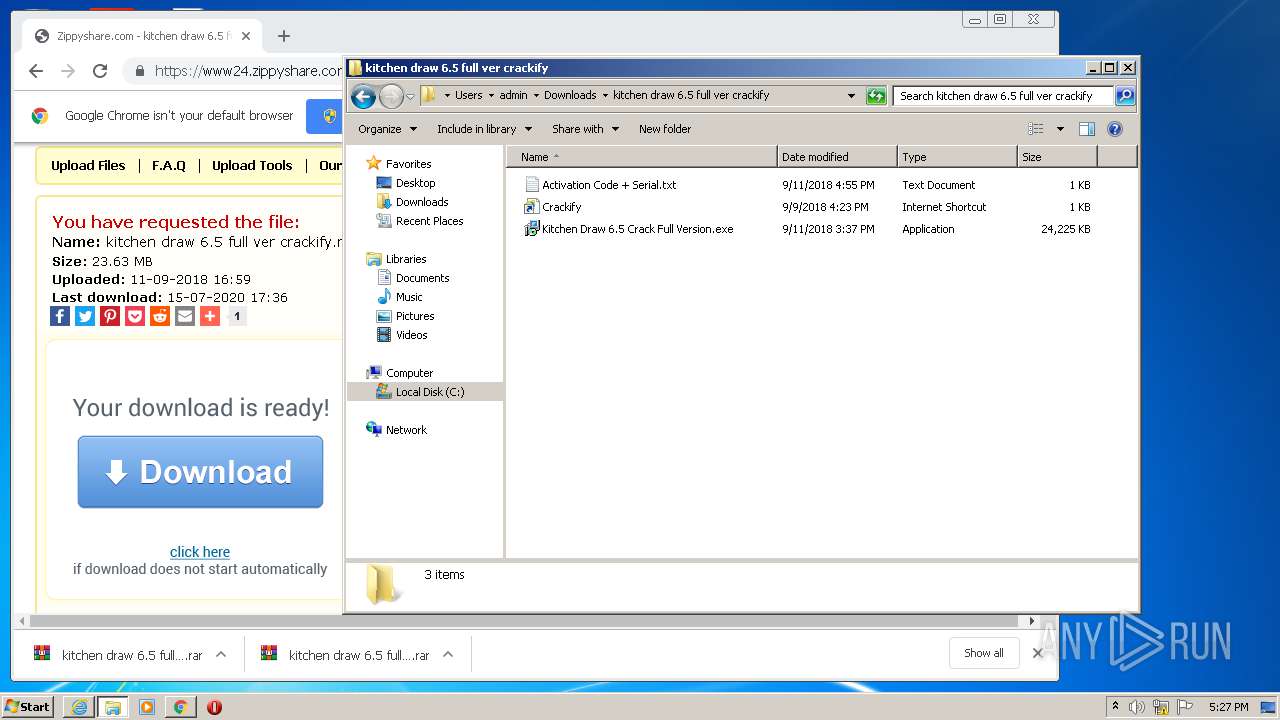Click New folder button
1280x720 pixels.
point(665,129)
